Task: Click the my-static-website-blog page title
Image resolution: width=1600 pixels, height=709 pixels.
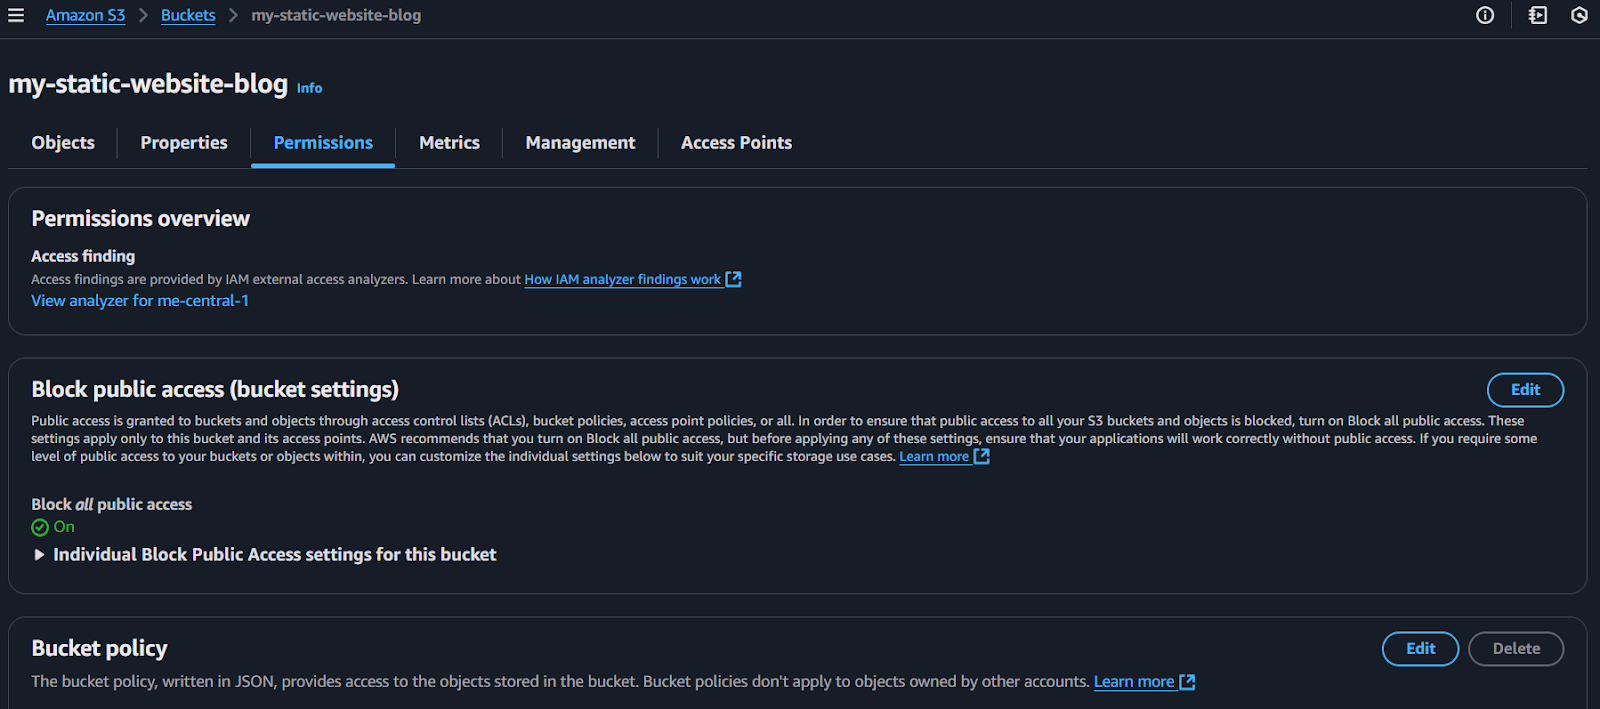Action: pos(148,83)
